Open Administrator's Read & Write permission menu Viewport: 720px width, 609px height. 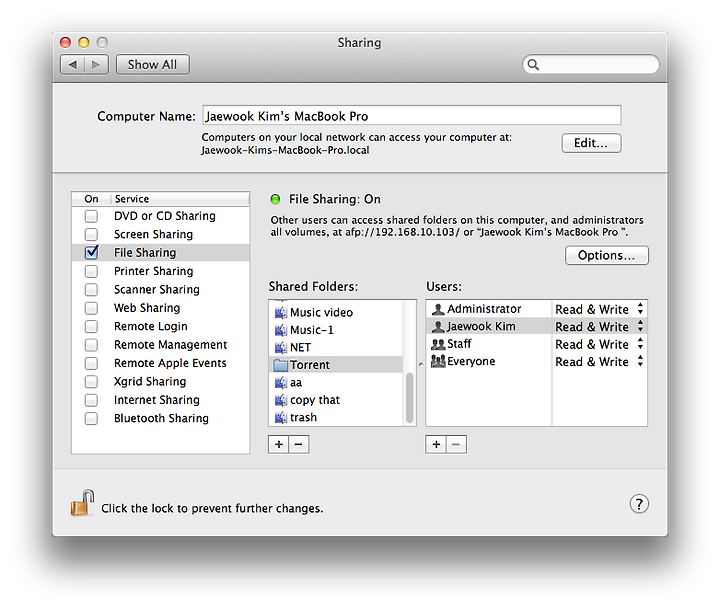click(x=599, y=309)
